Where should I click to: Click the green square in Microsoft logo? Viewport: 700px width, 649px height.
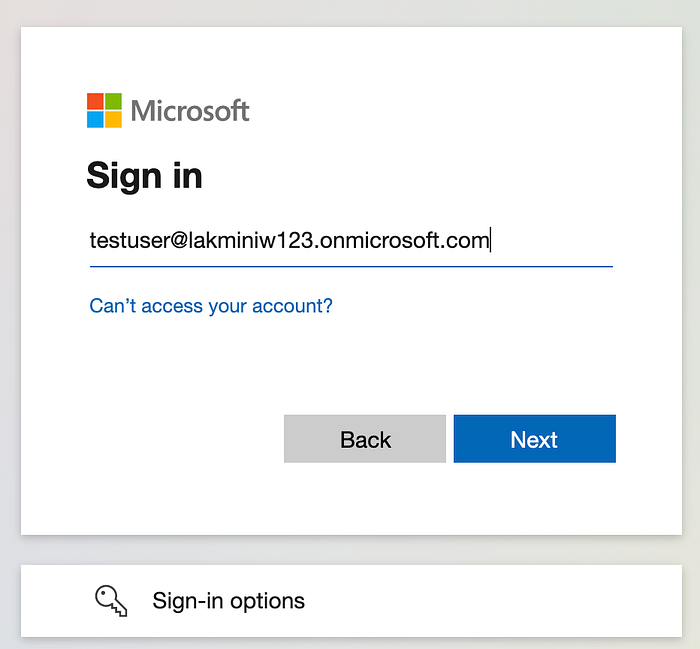(113, 101)
